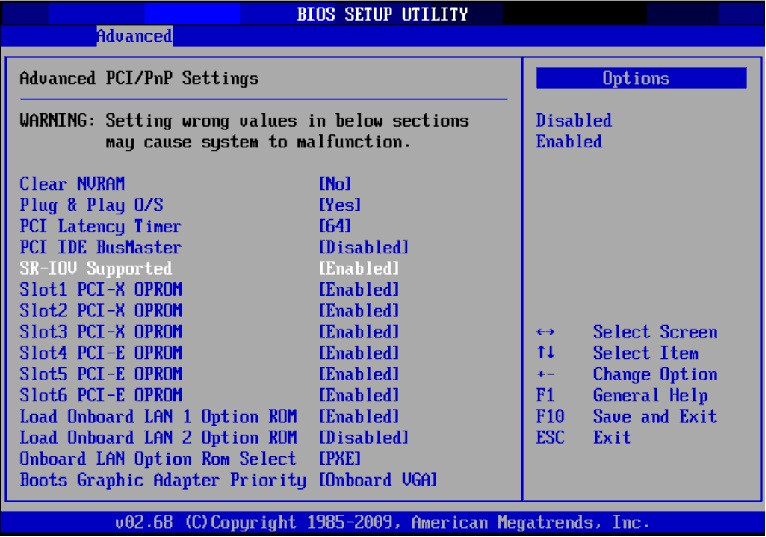766x537 pixels.
Task: Select the Advanced tab
Action: pyautogui.click(x=134, y=37)
